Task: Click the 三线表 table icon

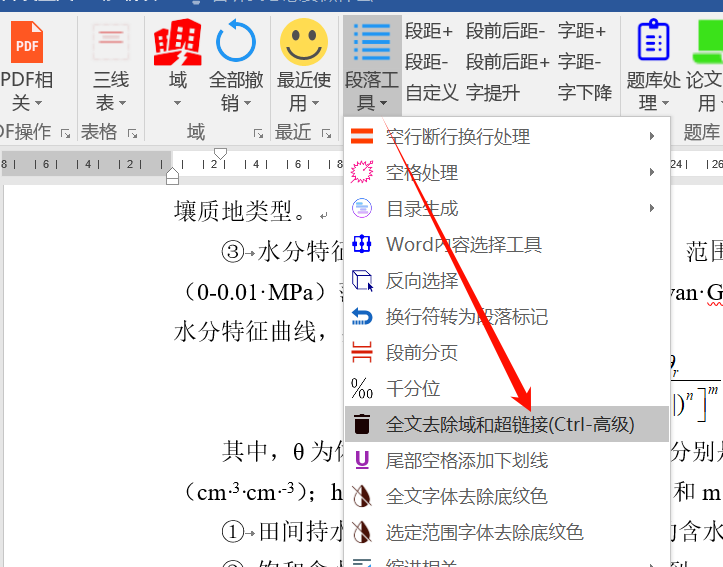Action: point(110,42)
